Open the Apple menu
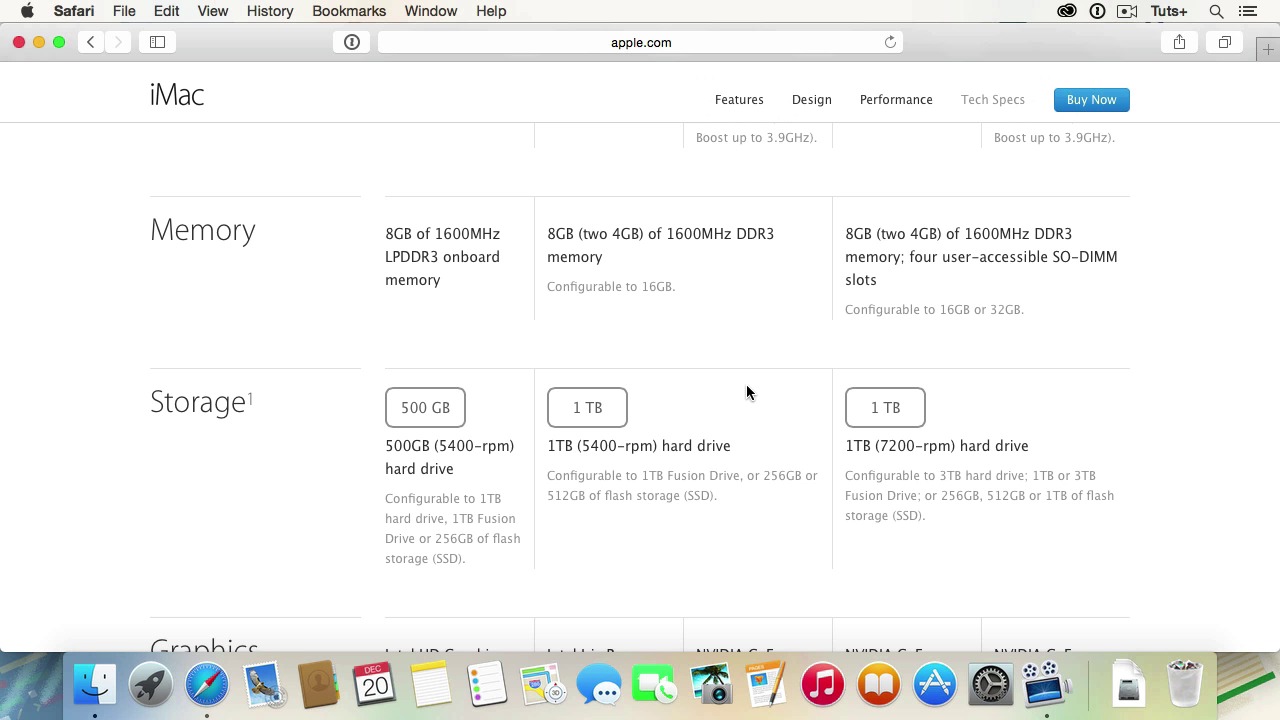This screenshot has height=720, width=1280. coord(28,11)
